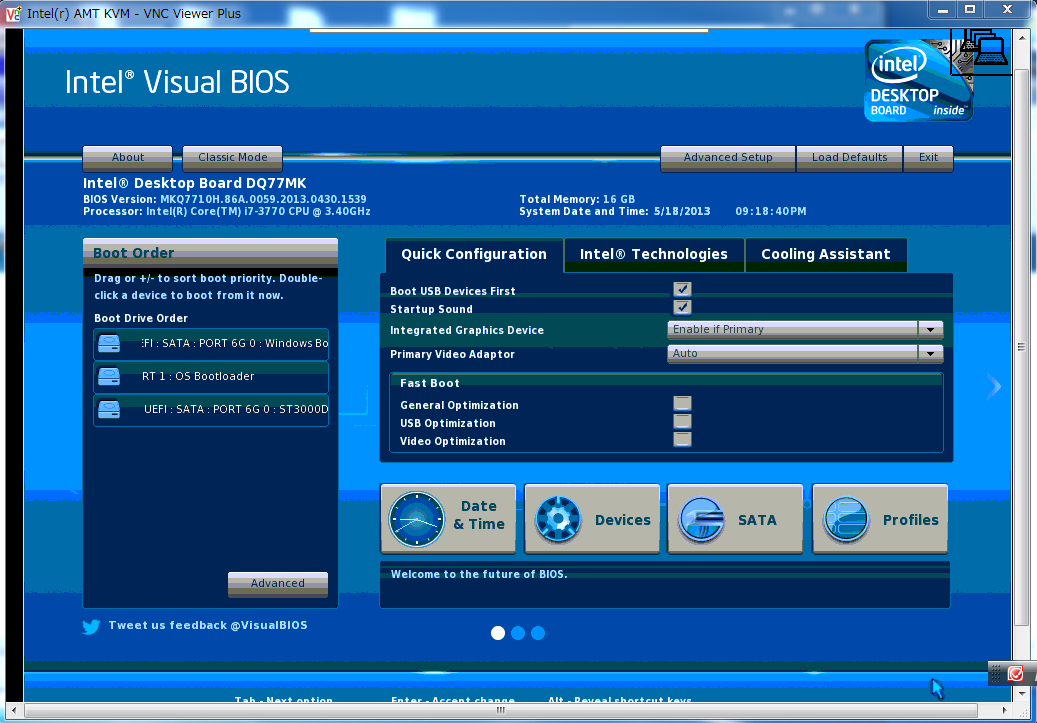The width and height of the screenshot is (1037, 723).
Task: Switch to Classic Mode
Action: (x=233, y=157)
